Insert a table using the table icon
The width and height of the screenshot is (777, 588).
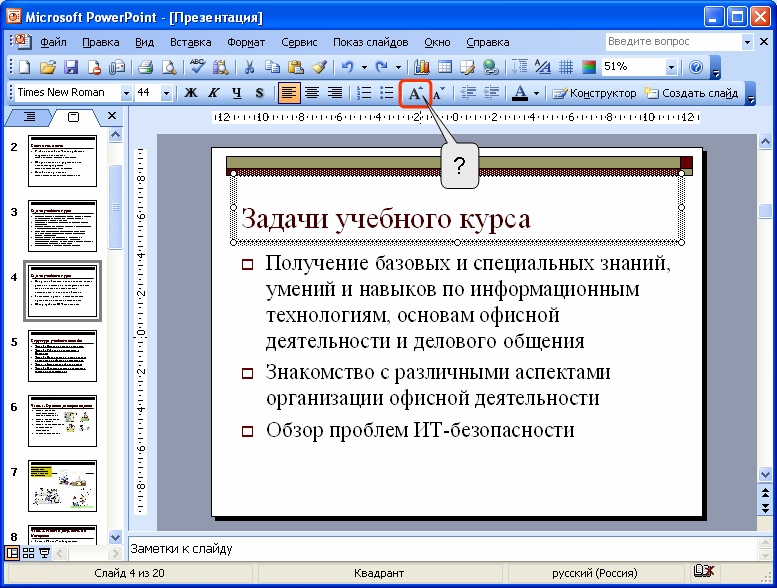(x=444, y=66)
